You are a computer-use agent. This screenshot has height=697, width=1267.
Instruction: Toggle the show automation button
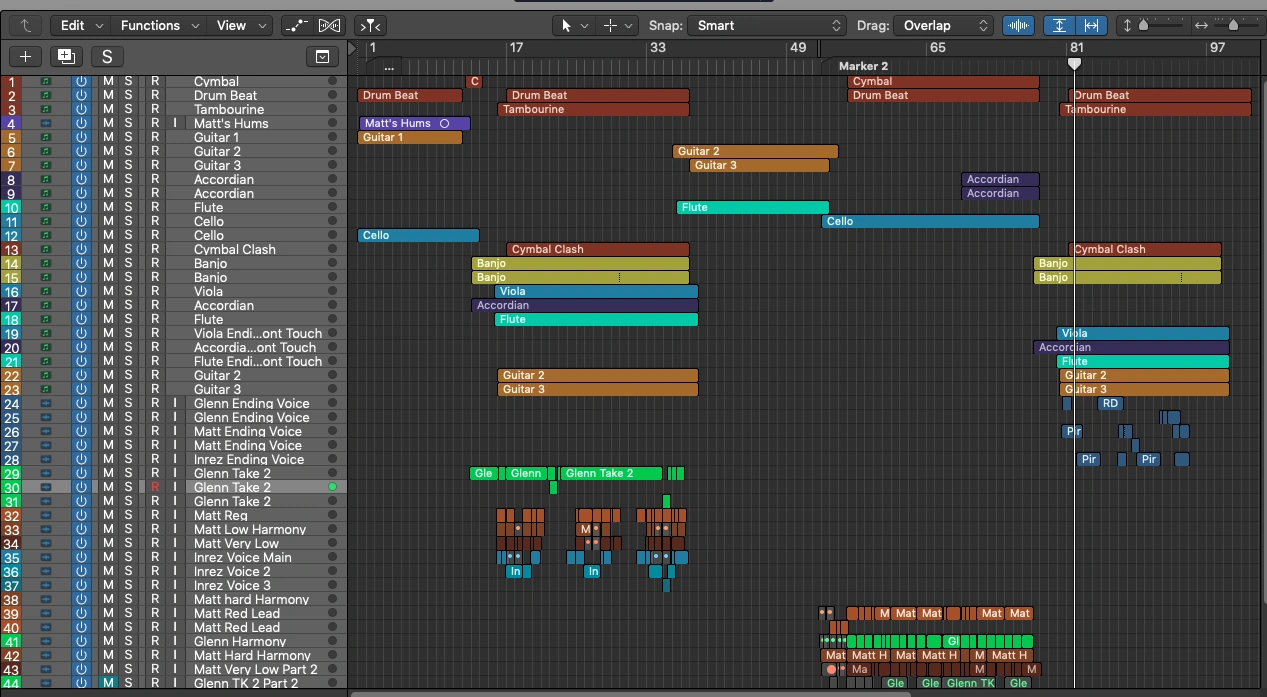point(296,25)
